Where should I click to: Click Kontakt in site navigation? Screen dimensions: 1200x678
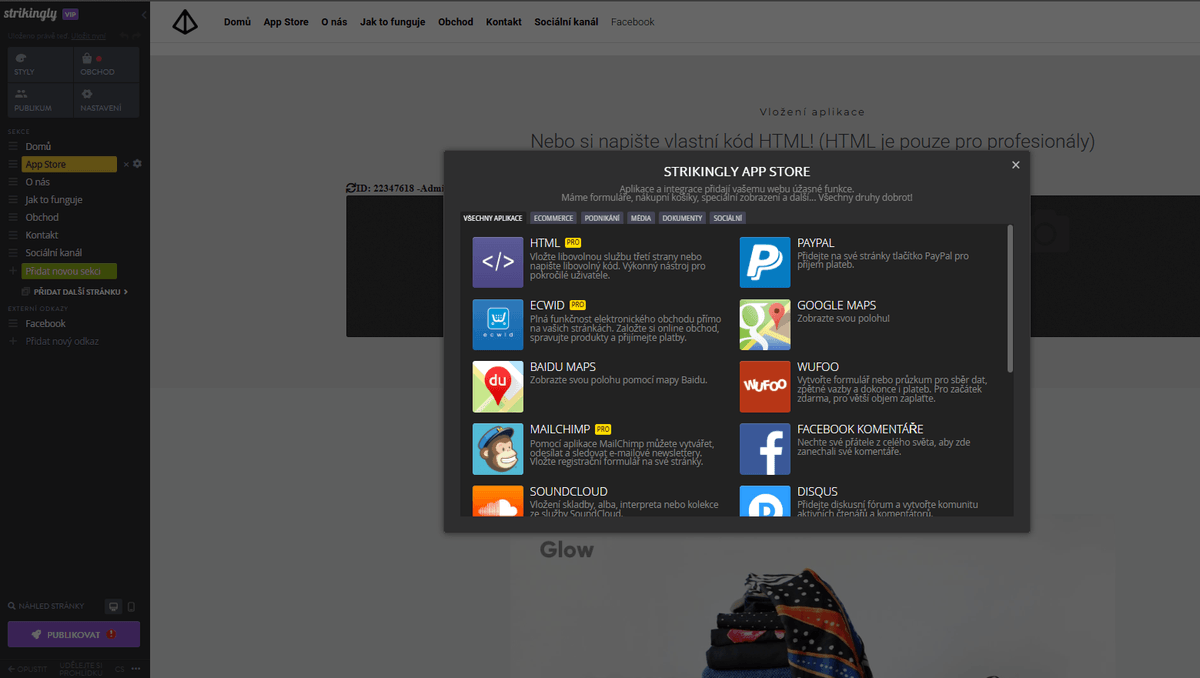click(504, 21)
